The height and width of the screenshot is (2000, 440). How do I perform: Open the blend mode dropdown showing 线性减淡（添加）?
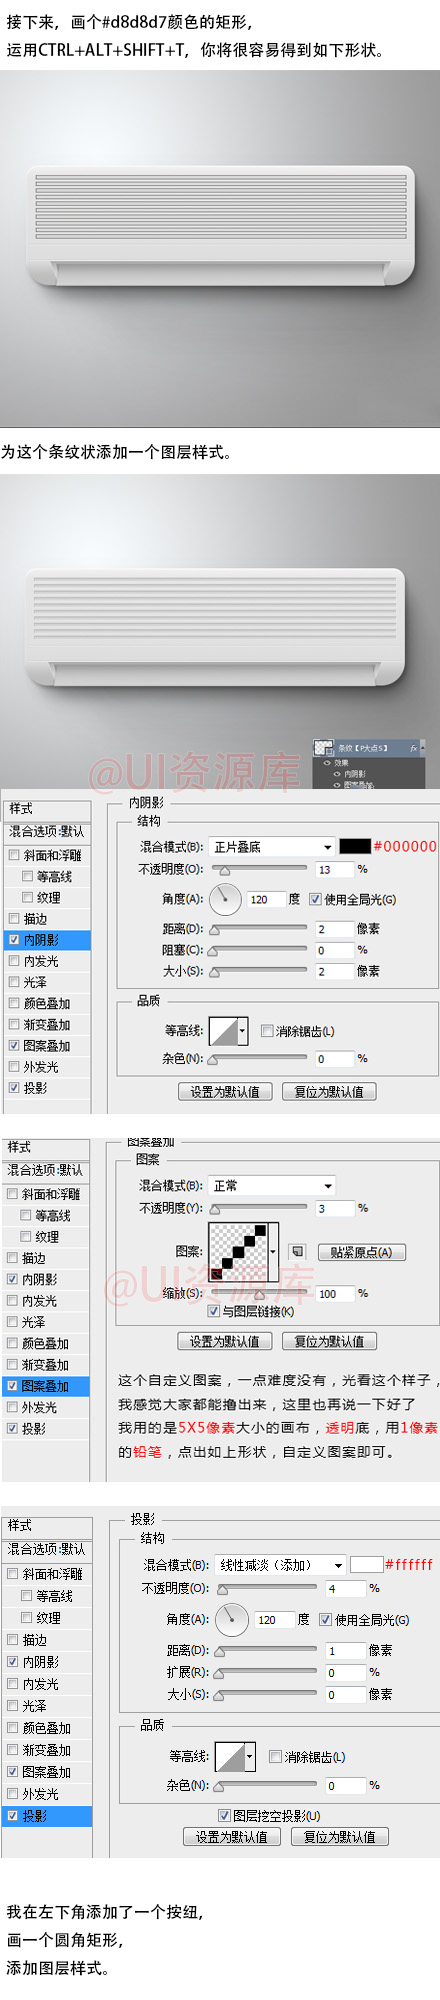[x=280, y=1565]
